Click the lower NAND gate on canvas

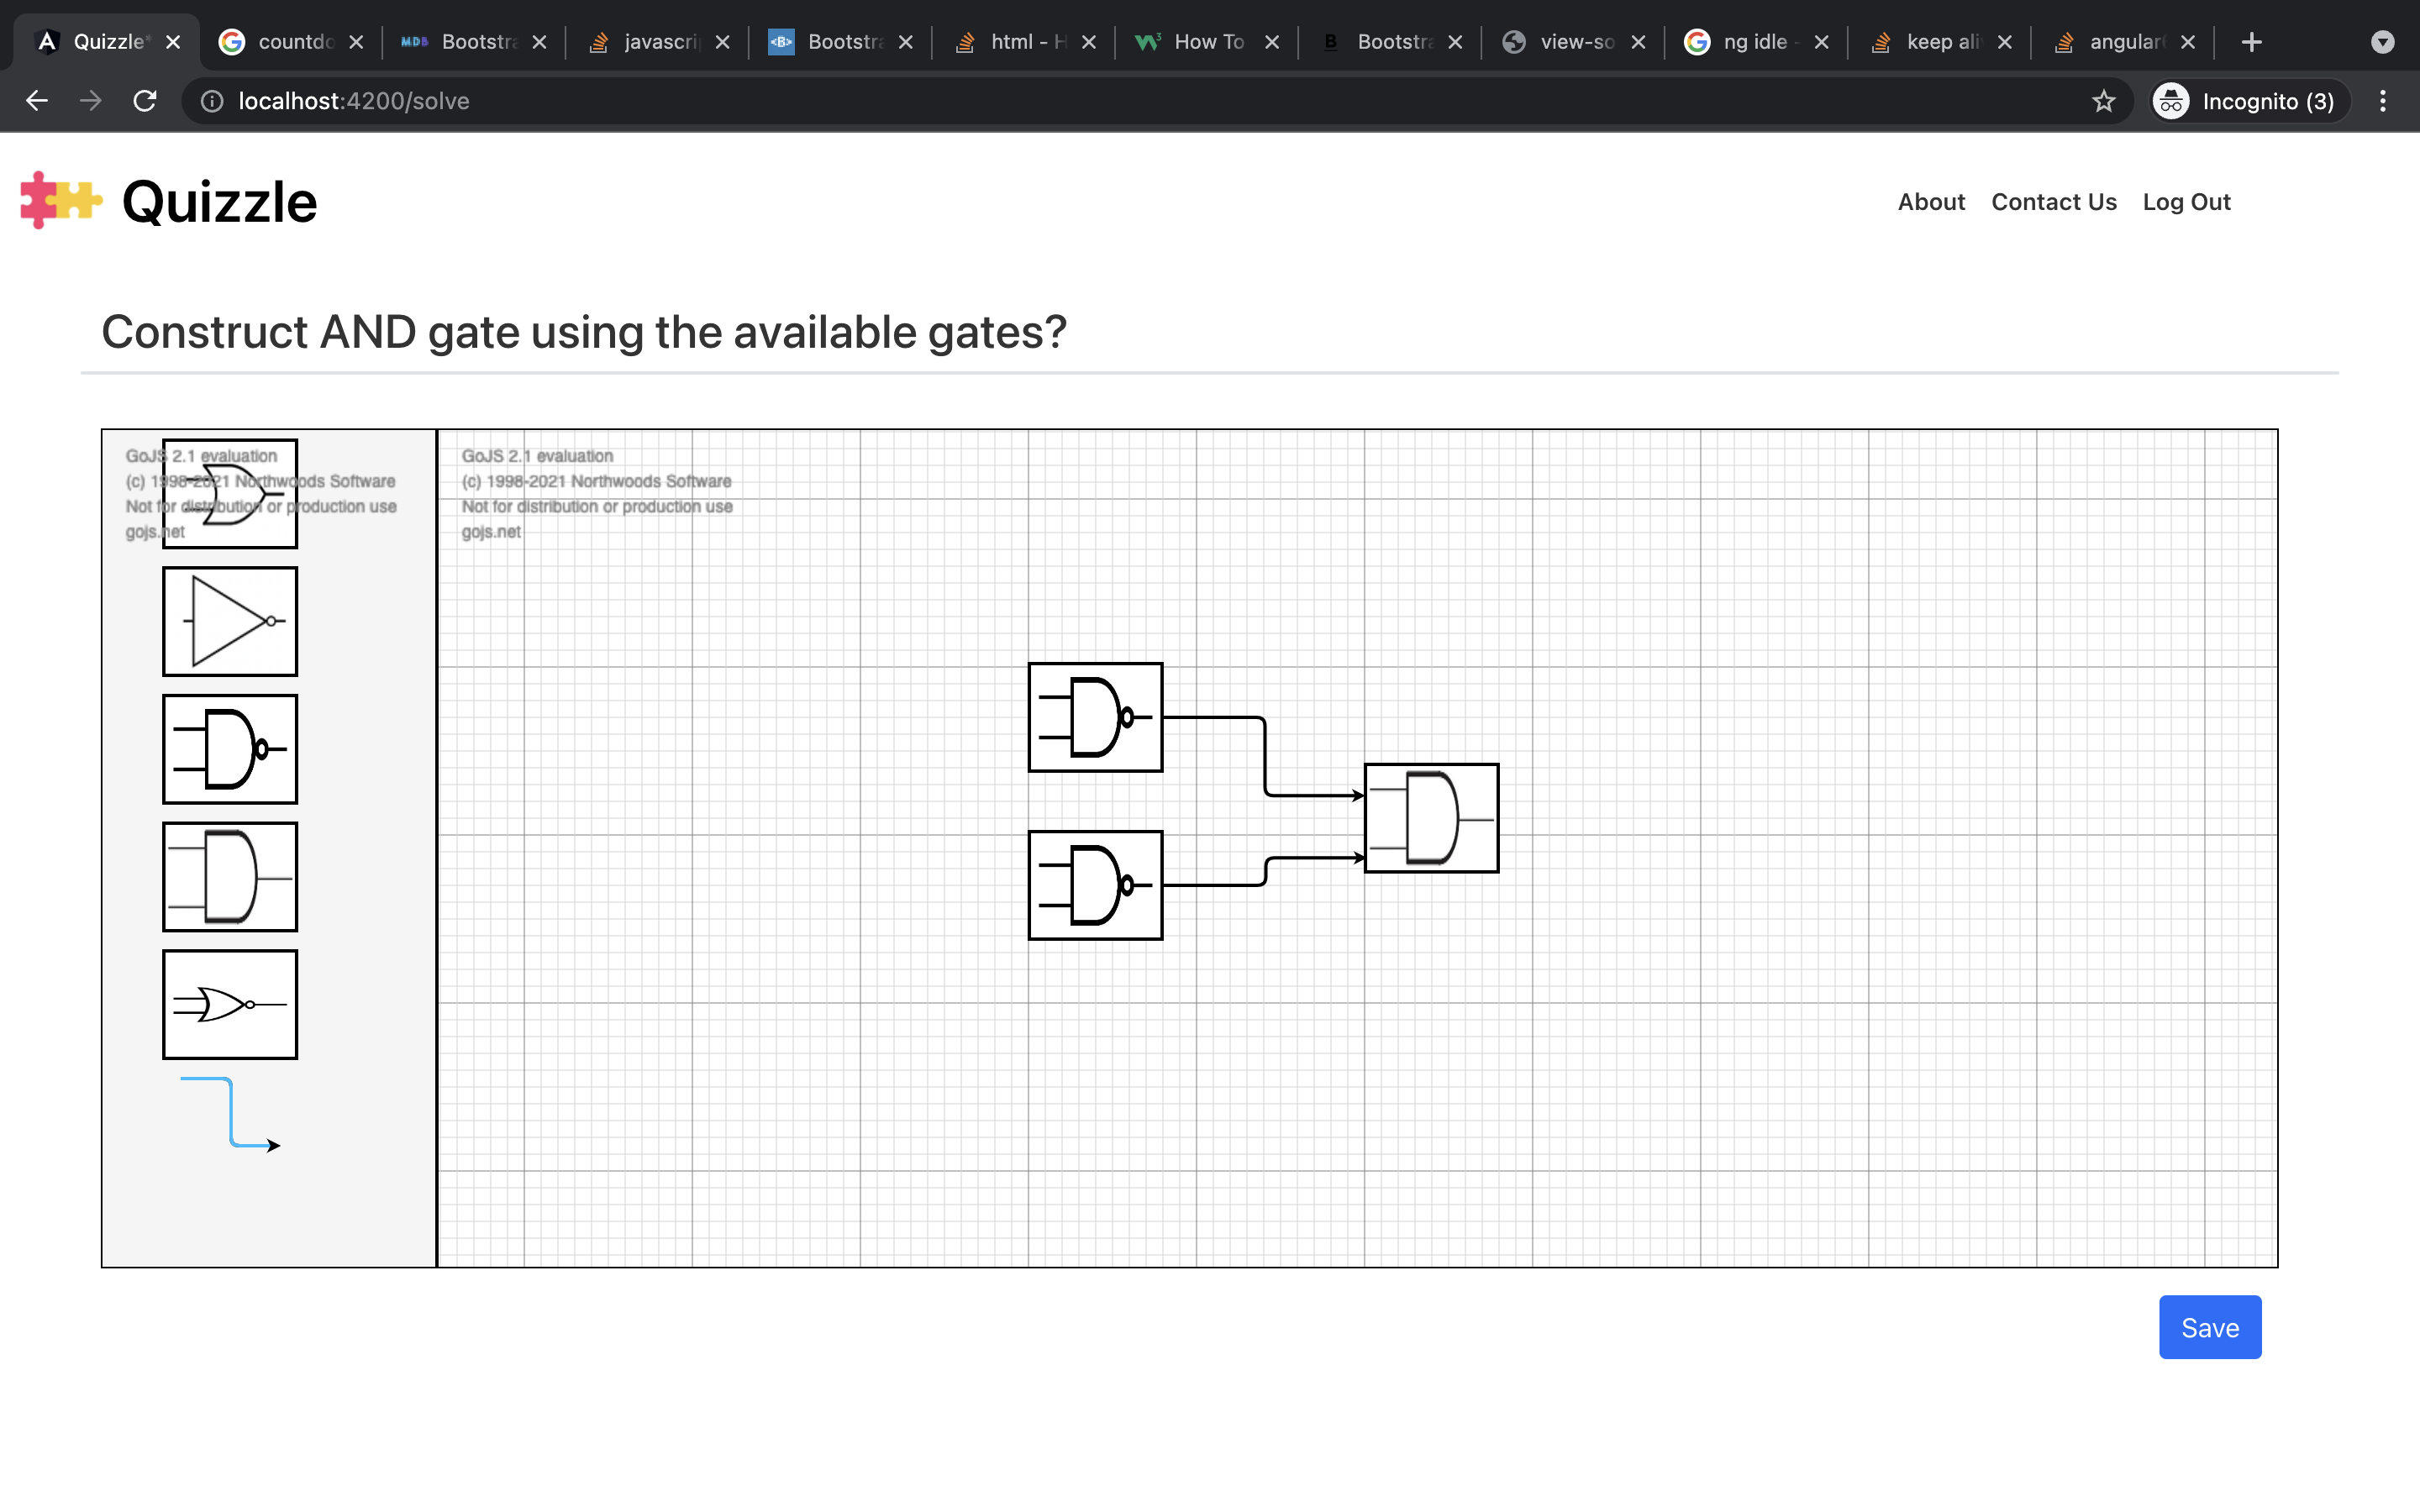1095,885
